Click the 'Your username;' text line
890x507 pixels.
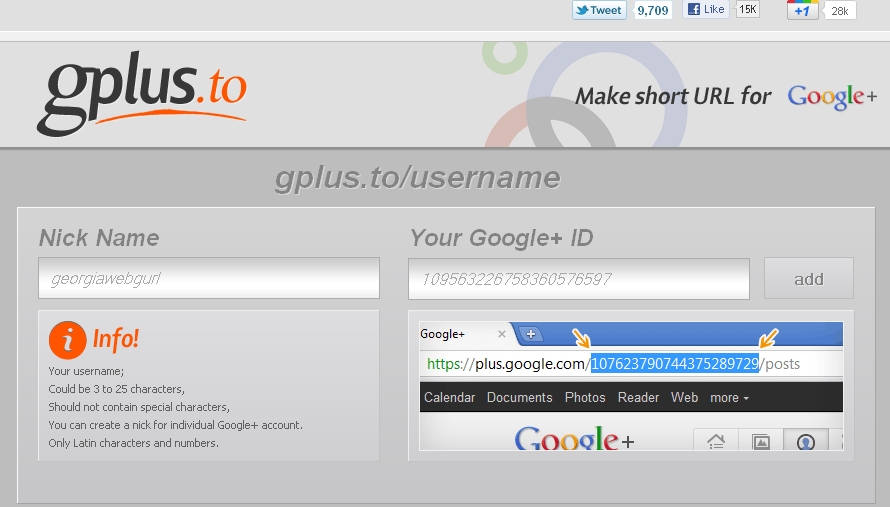[x=86, y=371]
